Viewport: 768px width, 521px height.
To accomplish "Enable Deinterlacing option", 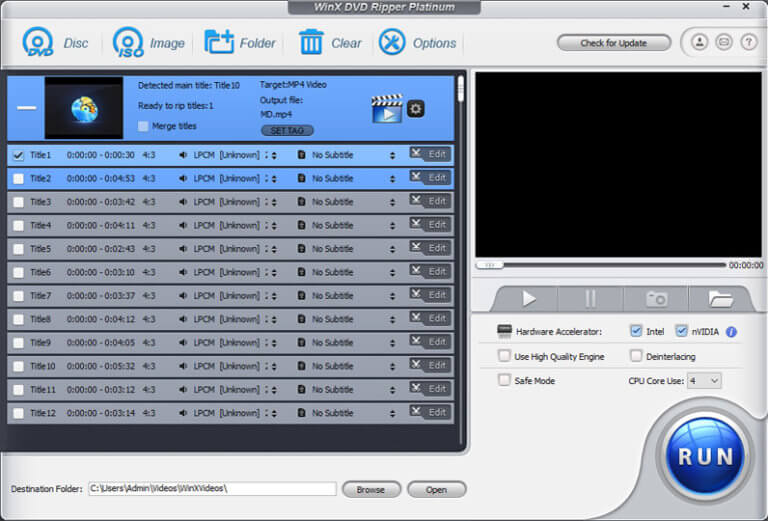I will (x=636, y=356).
